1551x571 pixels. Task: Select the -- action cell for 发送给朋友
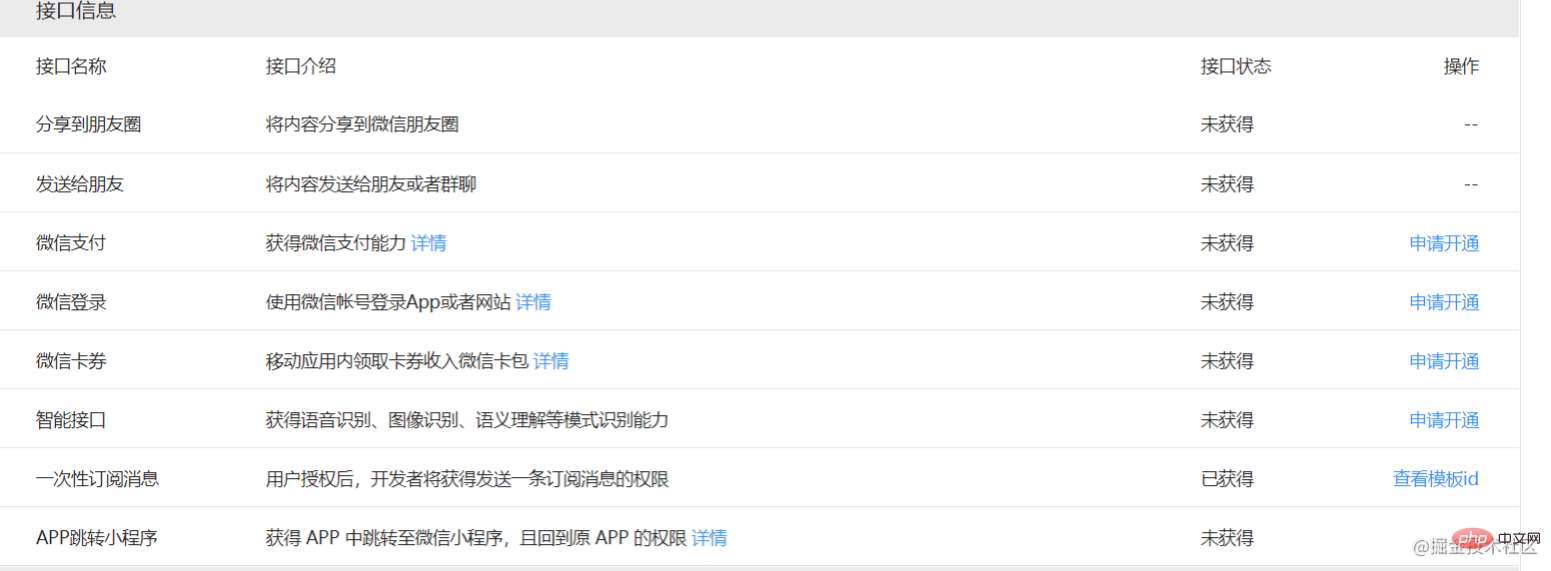click(1471, 184)
